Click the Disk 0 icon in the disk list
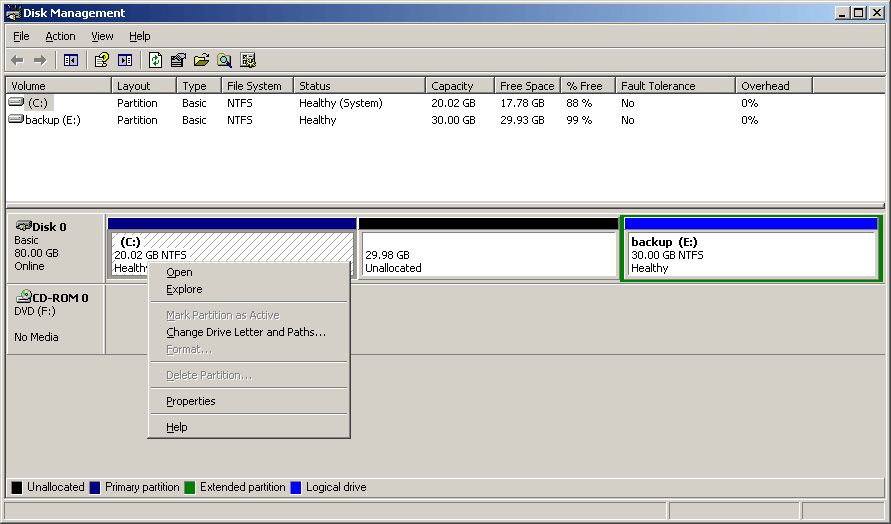 pyautogui.click(x=22, y=227)
